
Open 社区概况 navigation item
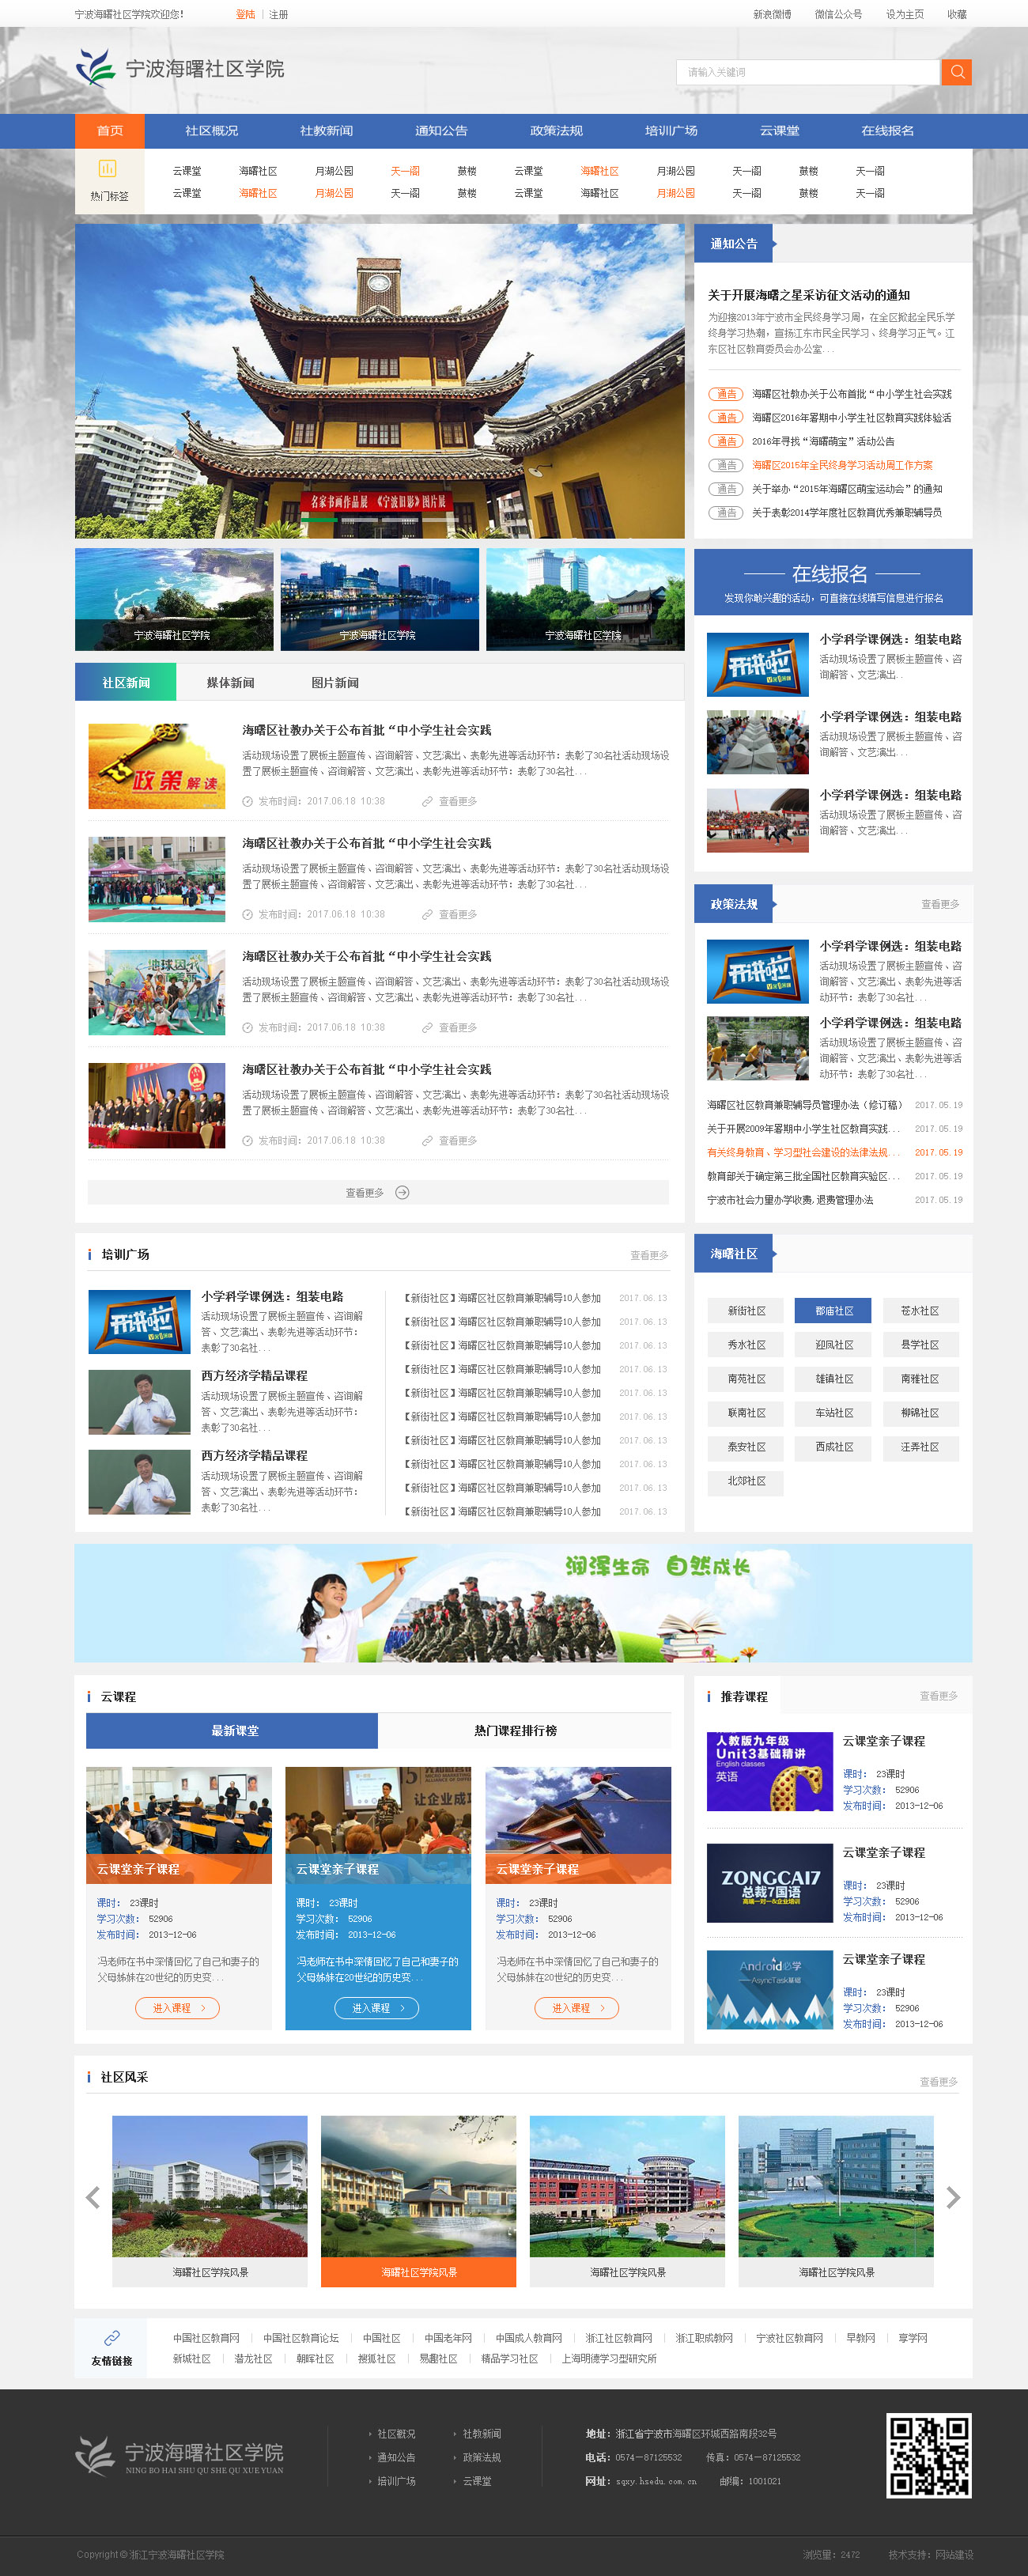click(211, 131)
